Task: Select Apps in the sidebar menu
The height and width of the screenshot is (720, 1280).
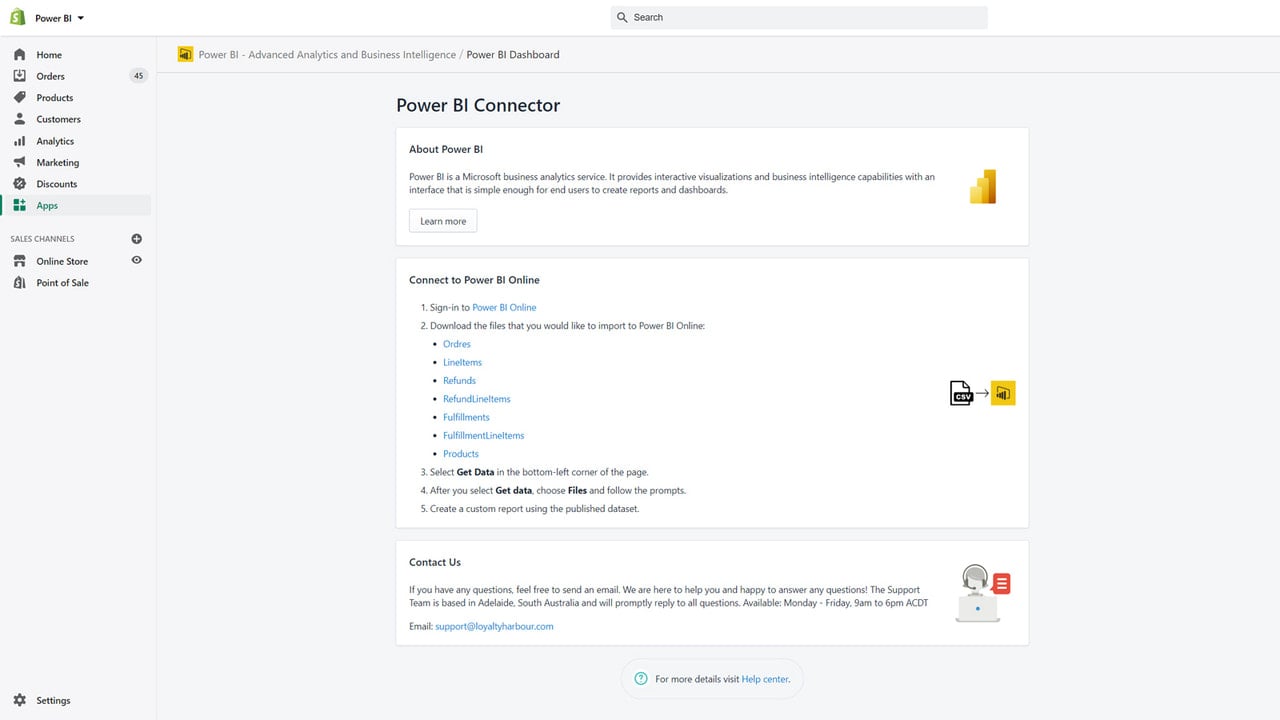Action: [x=76, y=205]
